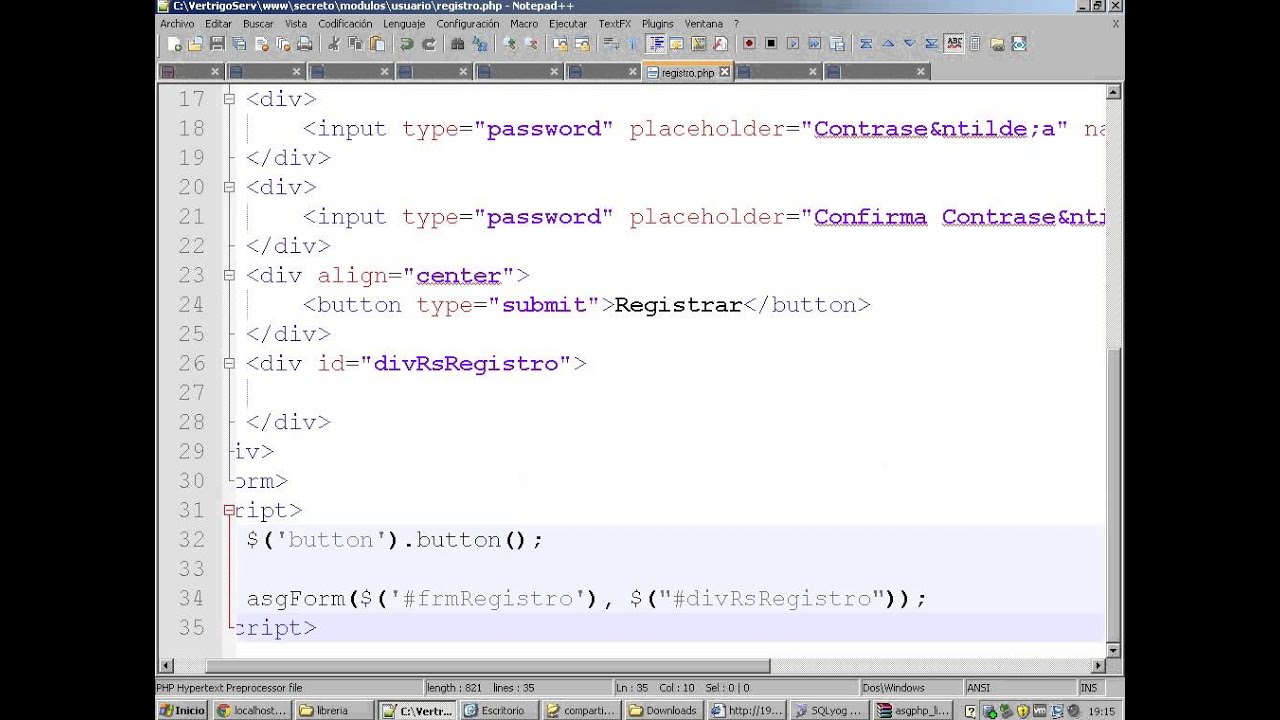
Task: Open the Replace toolbar icon
Action: (480, 44)
